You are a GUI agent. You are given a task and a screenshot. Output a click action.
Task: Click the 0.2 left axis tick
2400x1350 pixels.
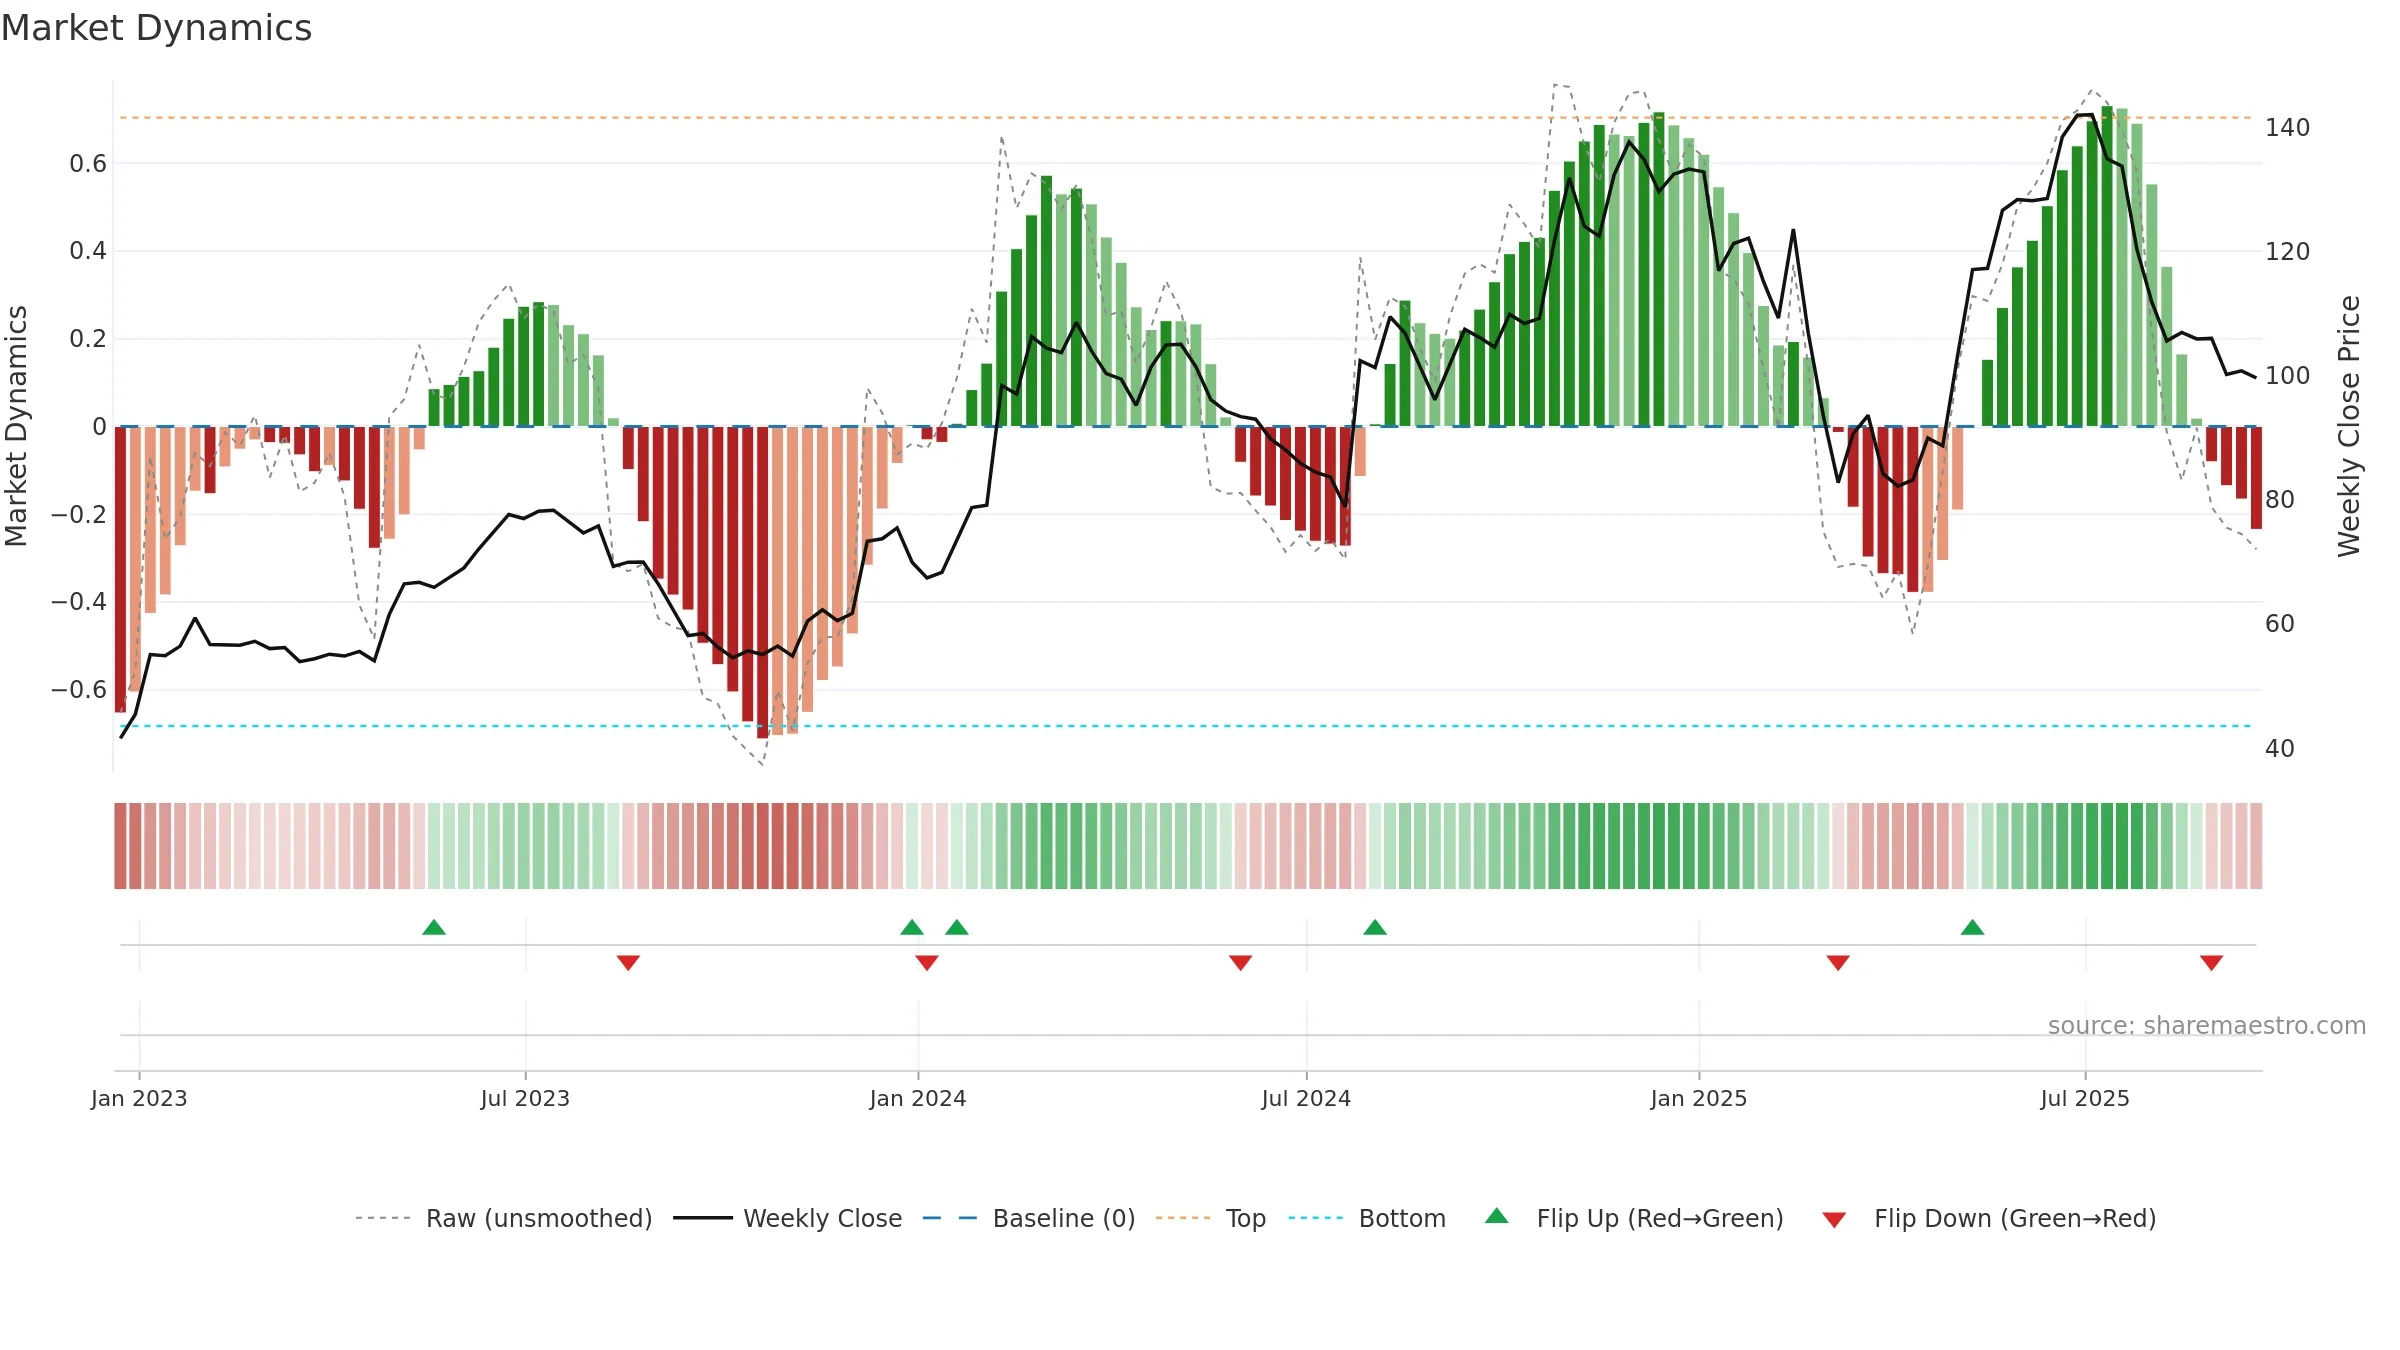tap(88, 338)
